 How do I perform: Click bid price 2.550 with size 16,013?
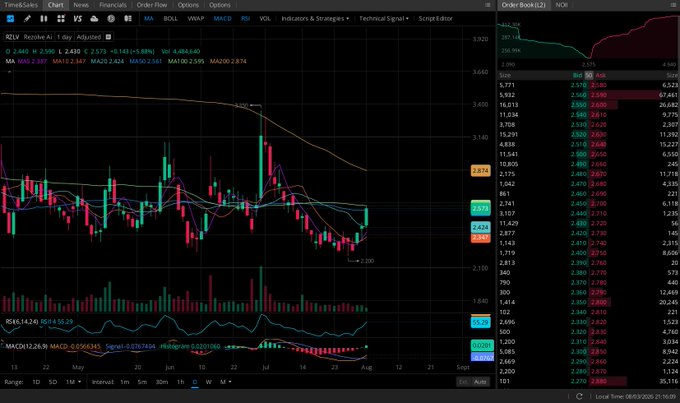[579, 105]
